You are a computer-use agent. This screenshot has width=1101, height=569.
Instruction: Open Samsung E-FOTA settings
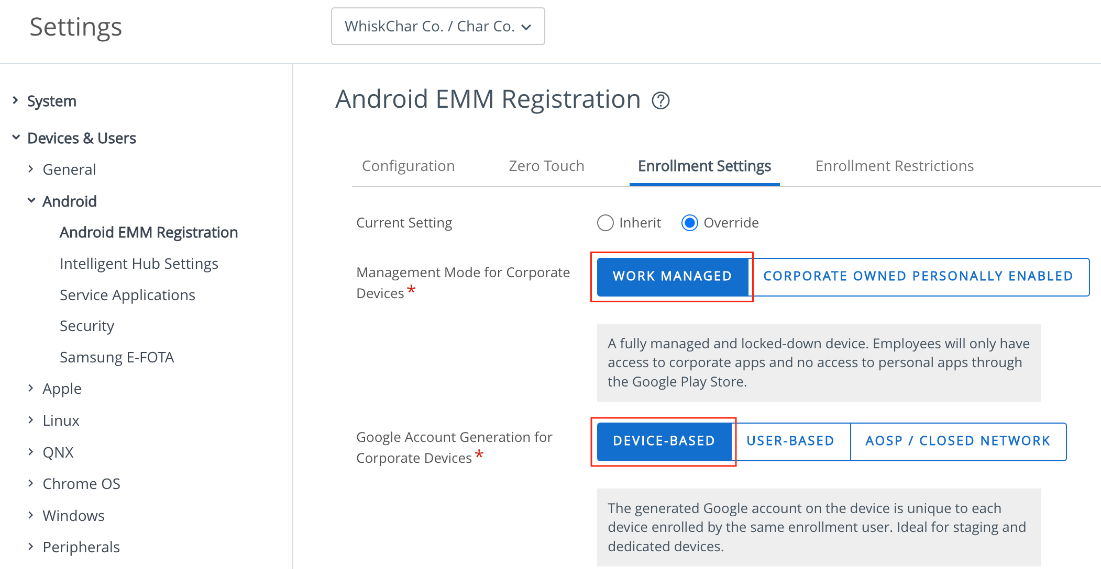click(x=117, y=357)
